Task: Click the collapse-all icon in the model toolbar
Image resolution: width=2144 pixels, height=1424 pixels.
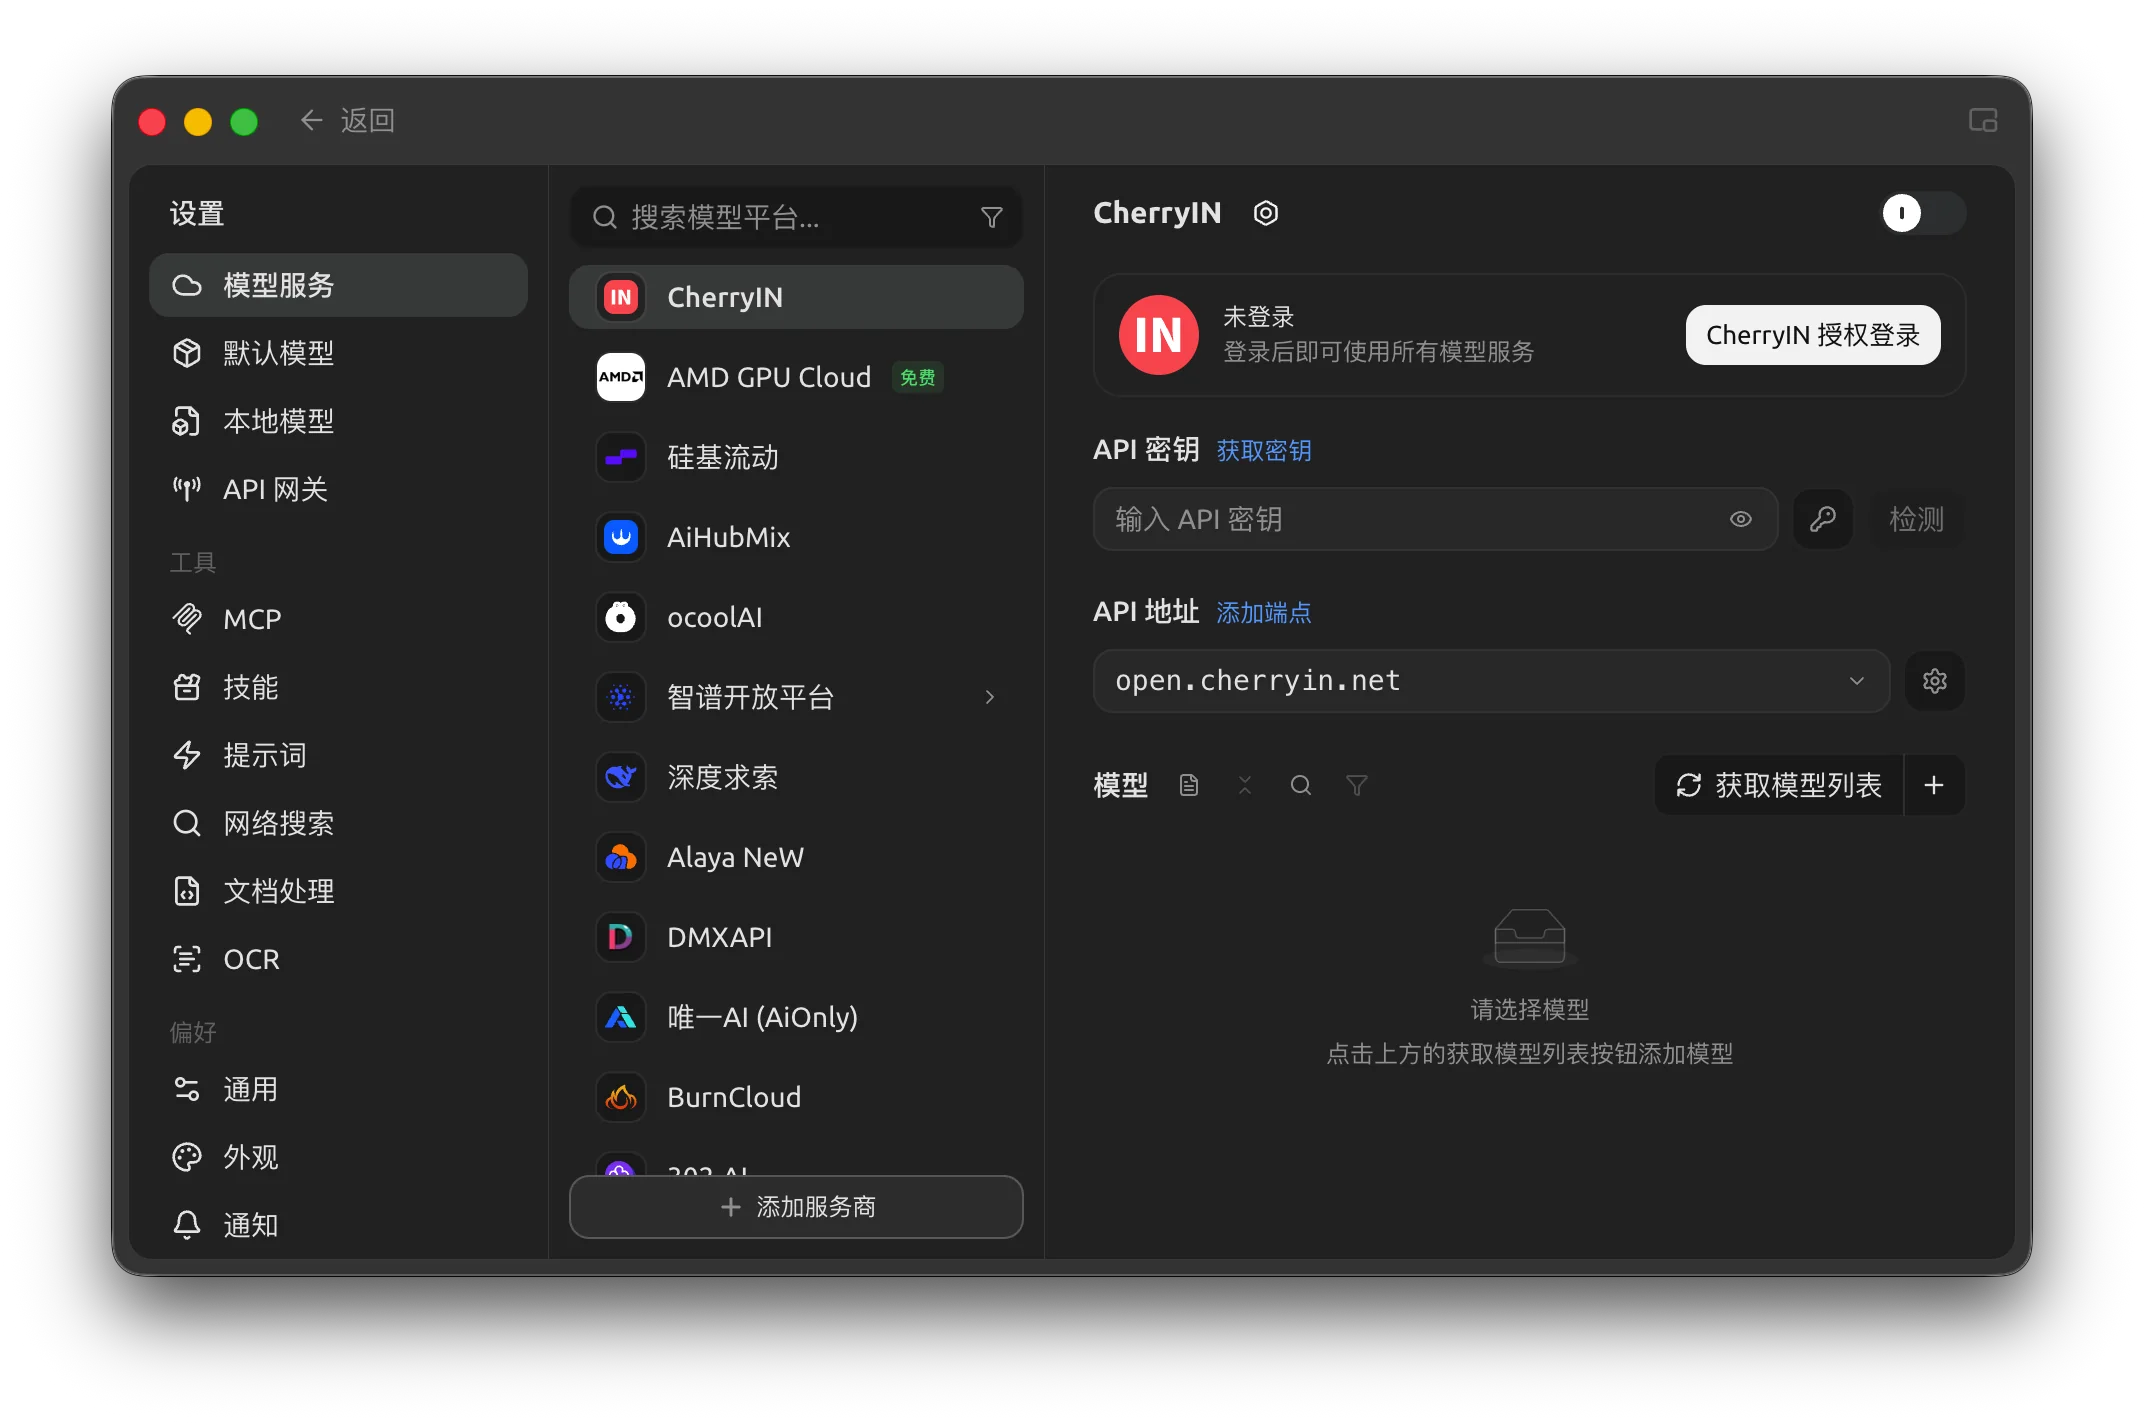Action: (1244, 785)
